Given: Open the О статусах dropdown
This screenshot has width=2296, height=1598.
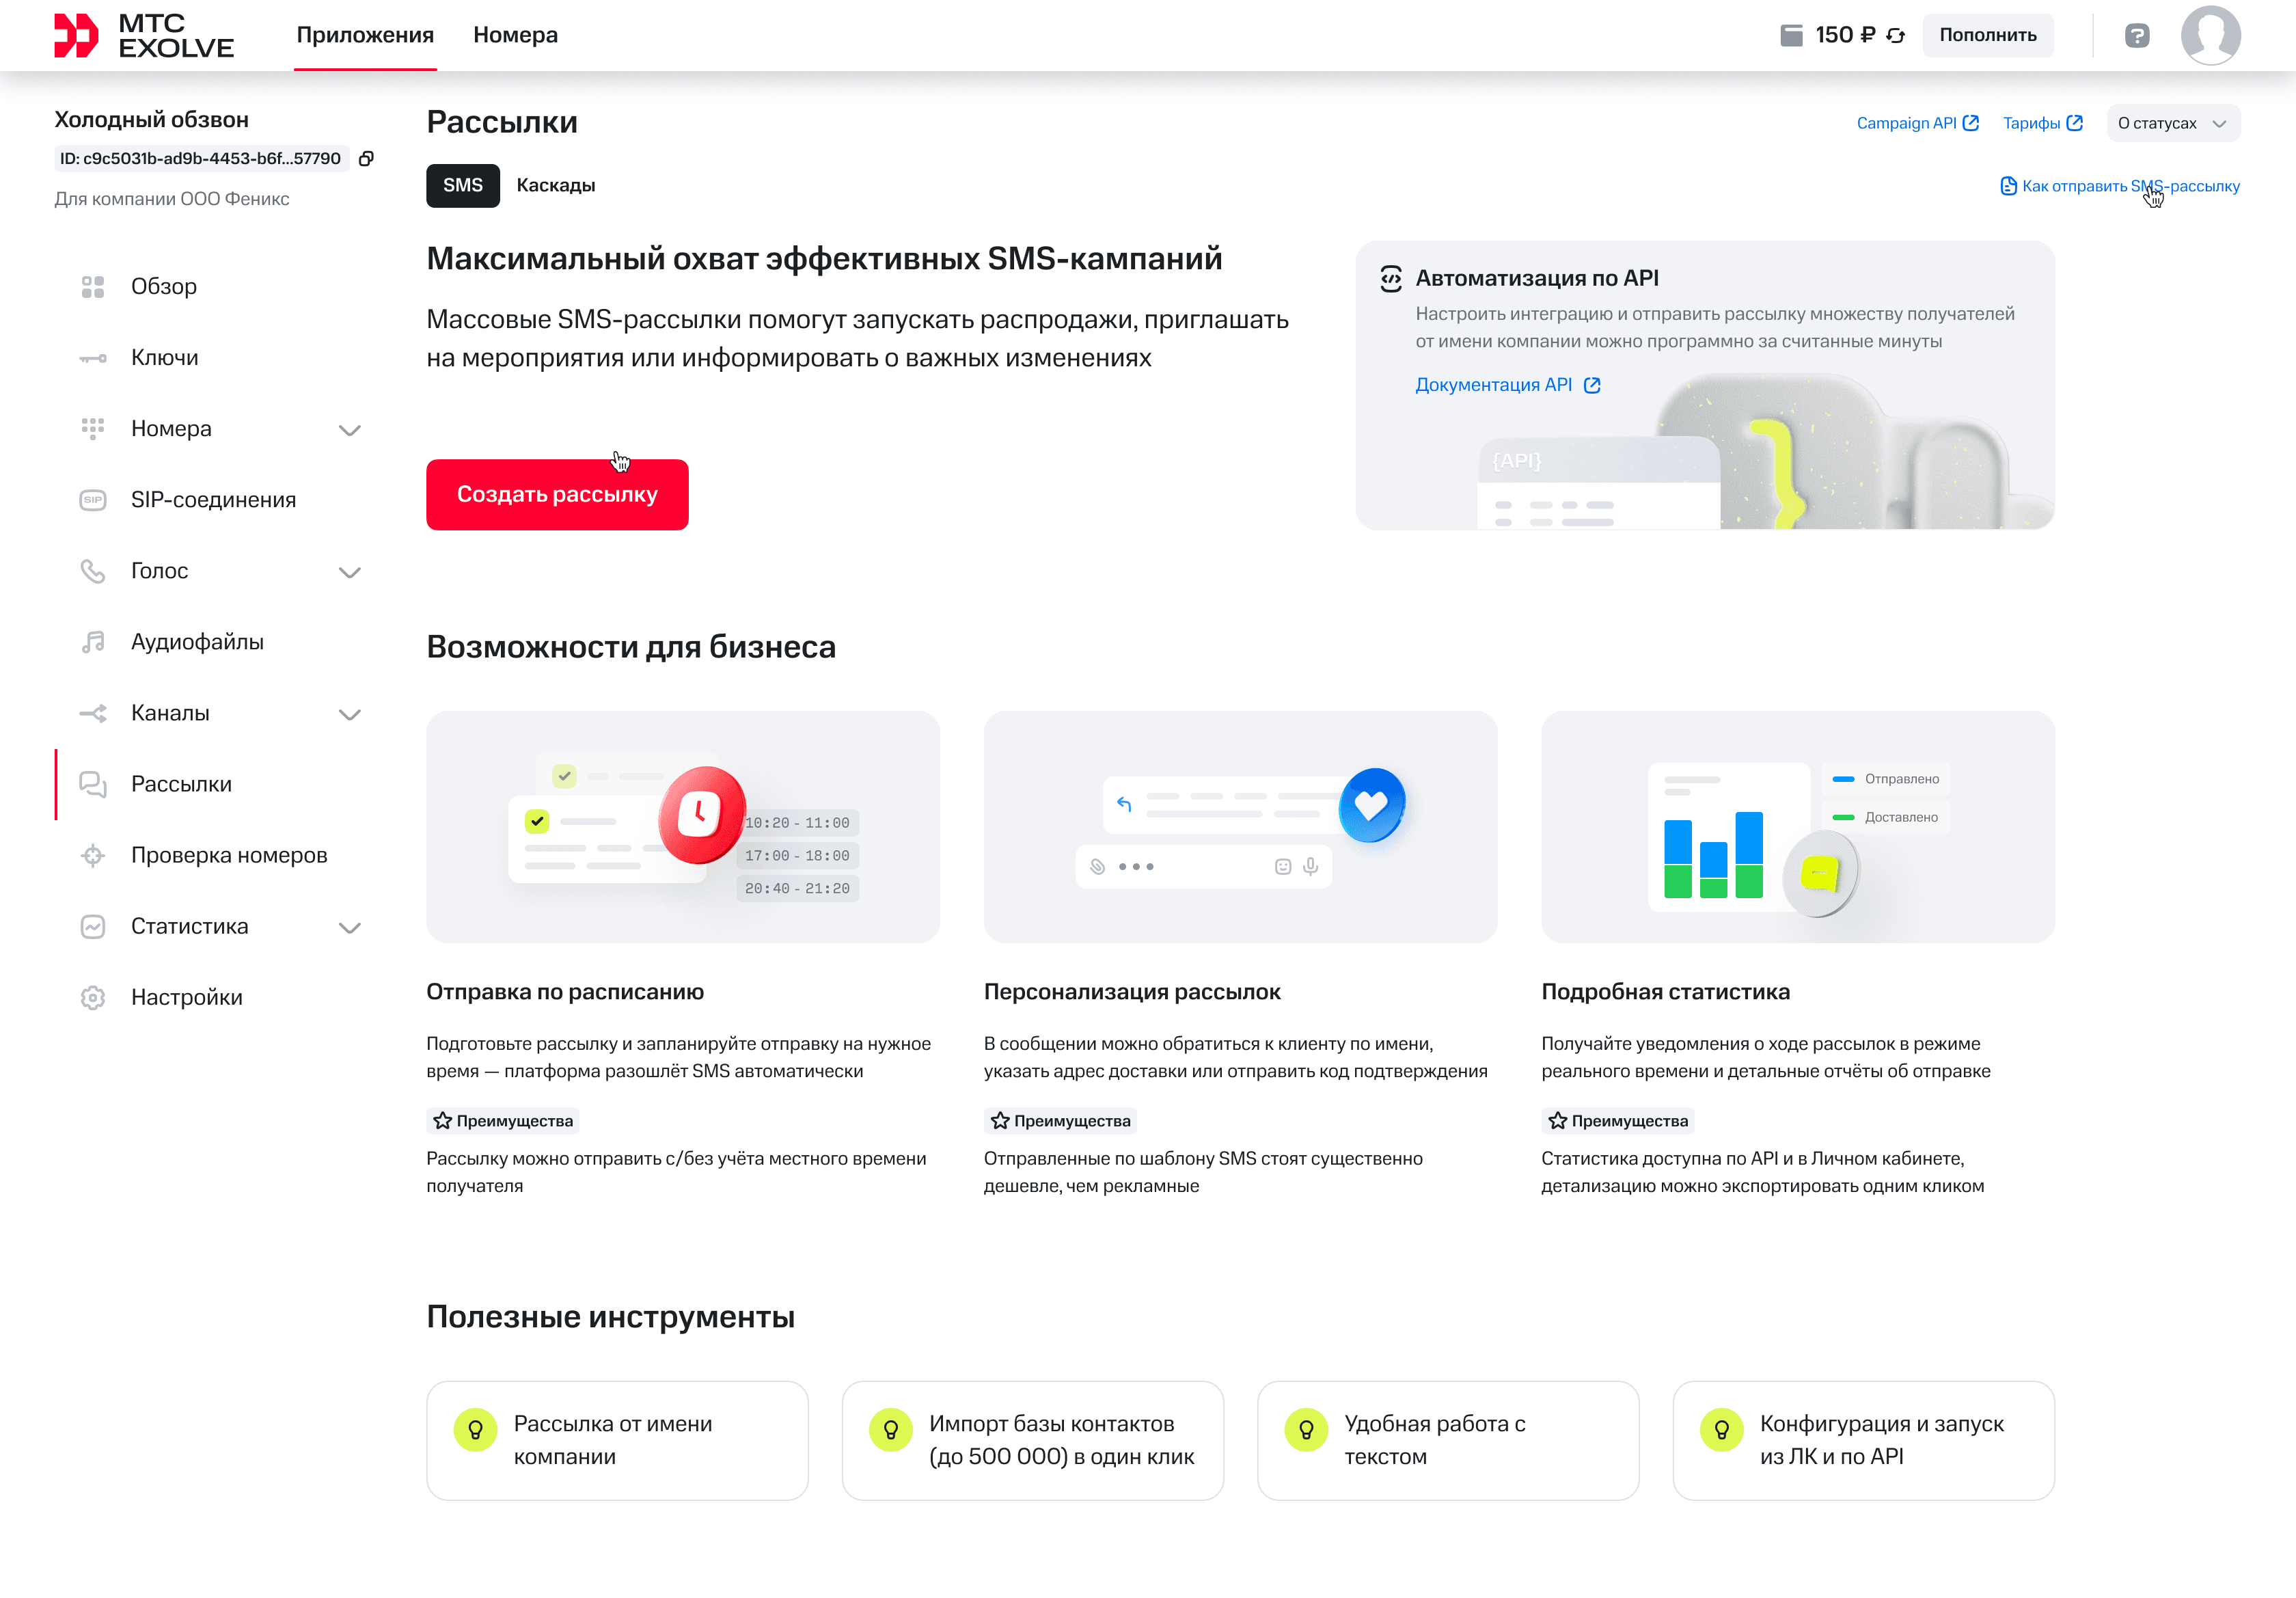Looking at the screenshot, I should pos(2173,123).
